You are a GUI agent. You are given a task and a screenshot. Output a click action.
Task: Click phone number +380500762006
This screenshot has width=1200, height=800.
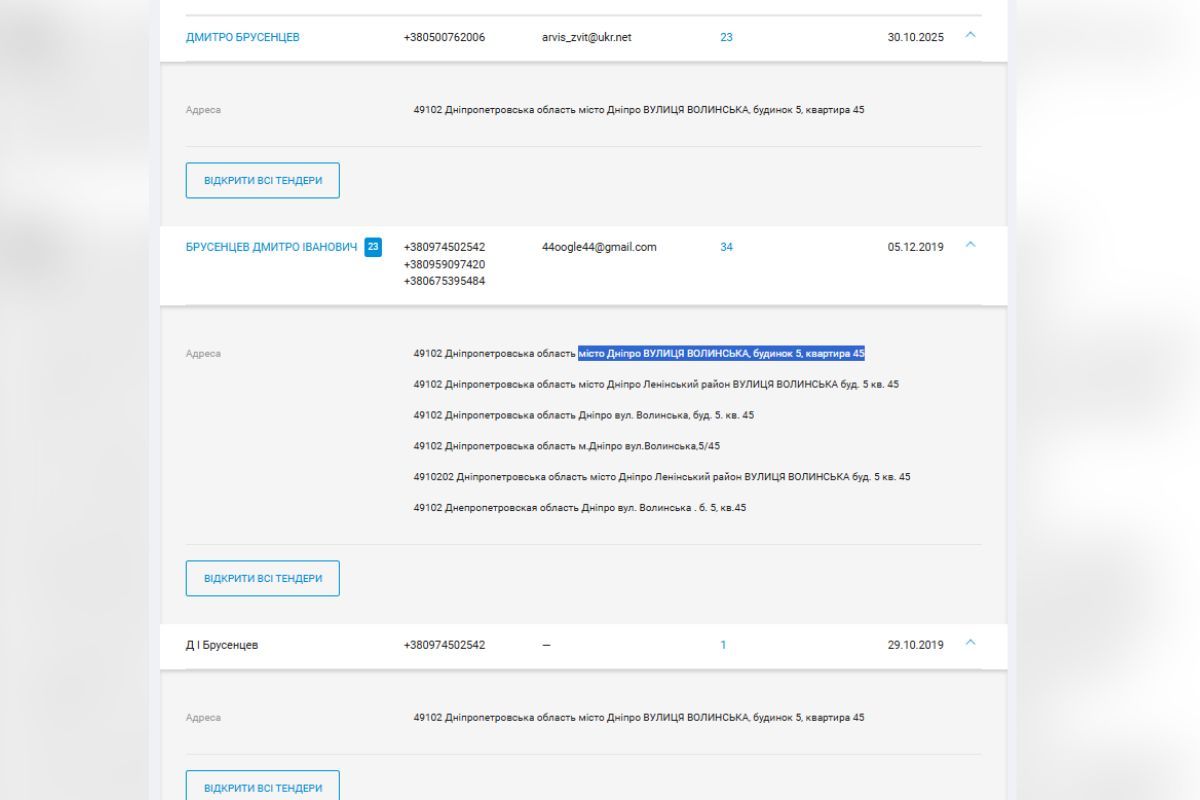pos(444,37)
